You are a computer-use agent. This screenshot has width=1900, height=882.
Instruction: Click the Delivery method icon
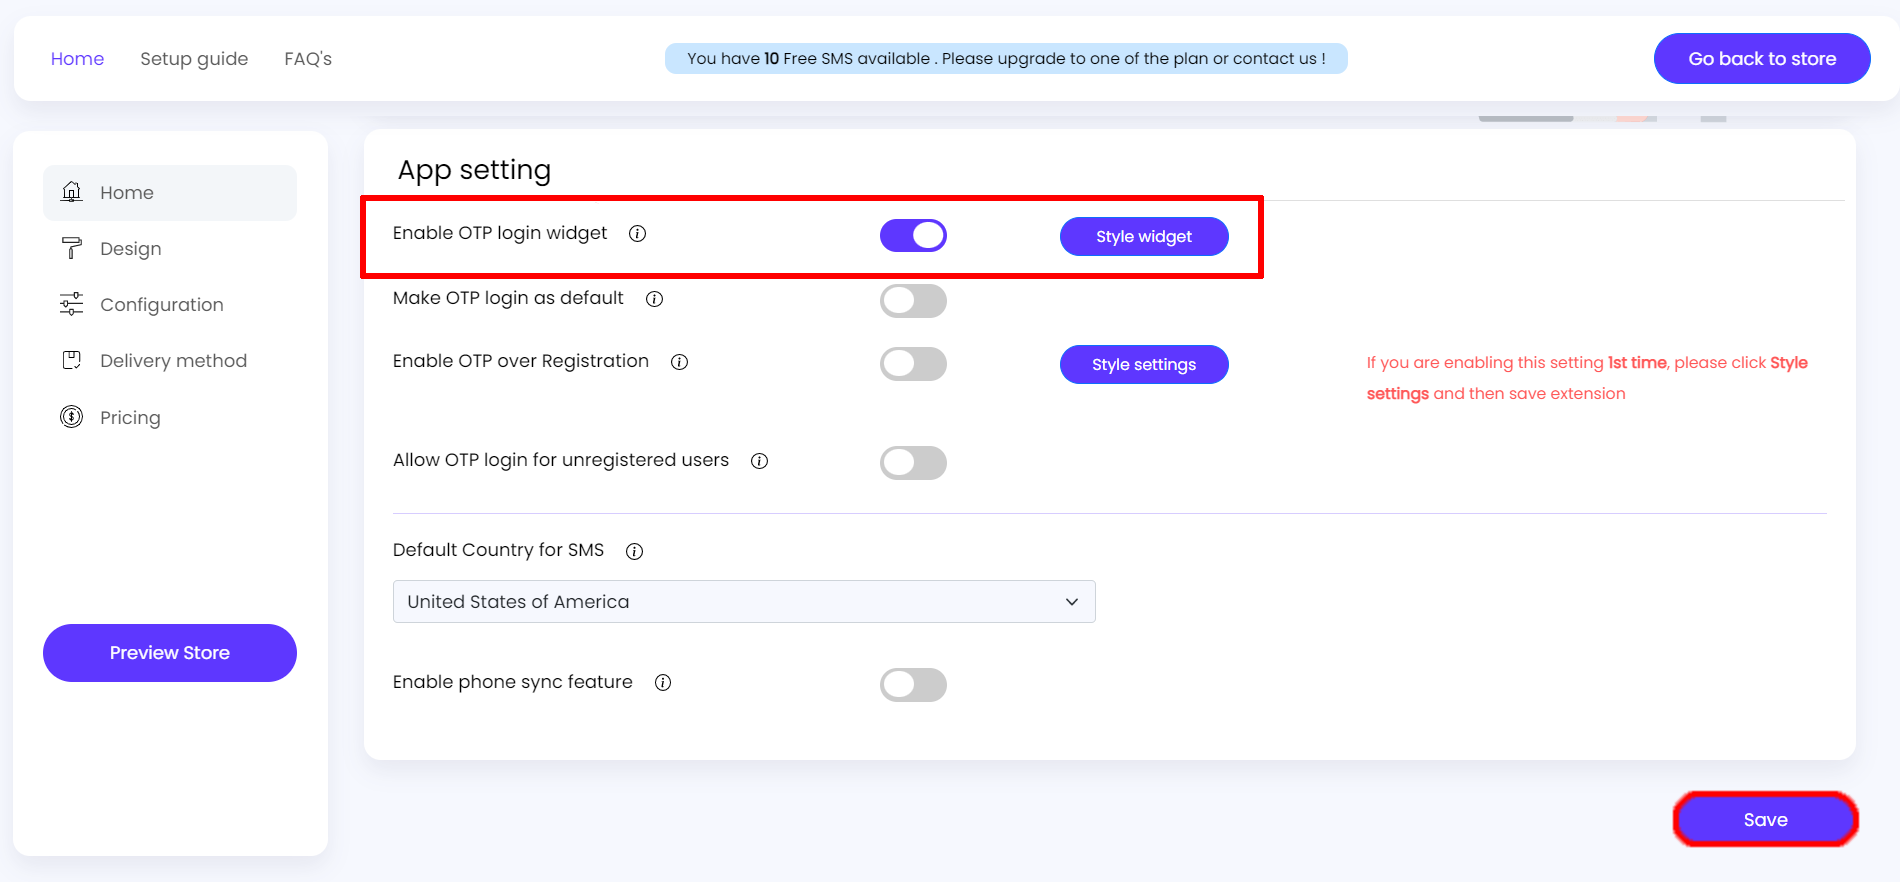click(x=72, y=360)
